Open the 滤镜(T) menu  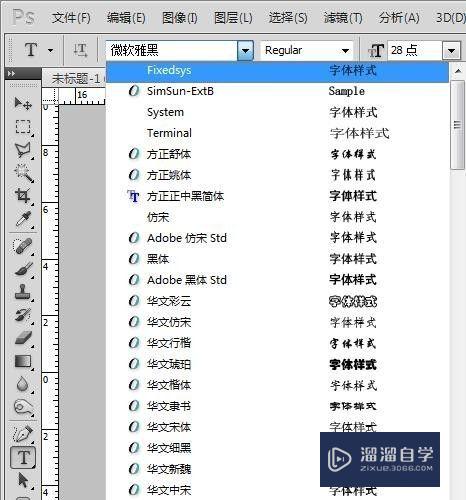(x=343, y=17)
